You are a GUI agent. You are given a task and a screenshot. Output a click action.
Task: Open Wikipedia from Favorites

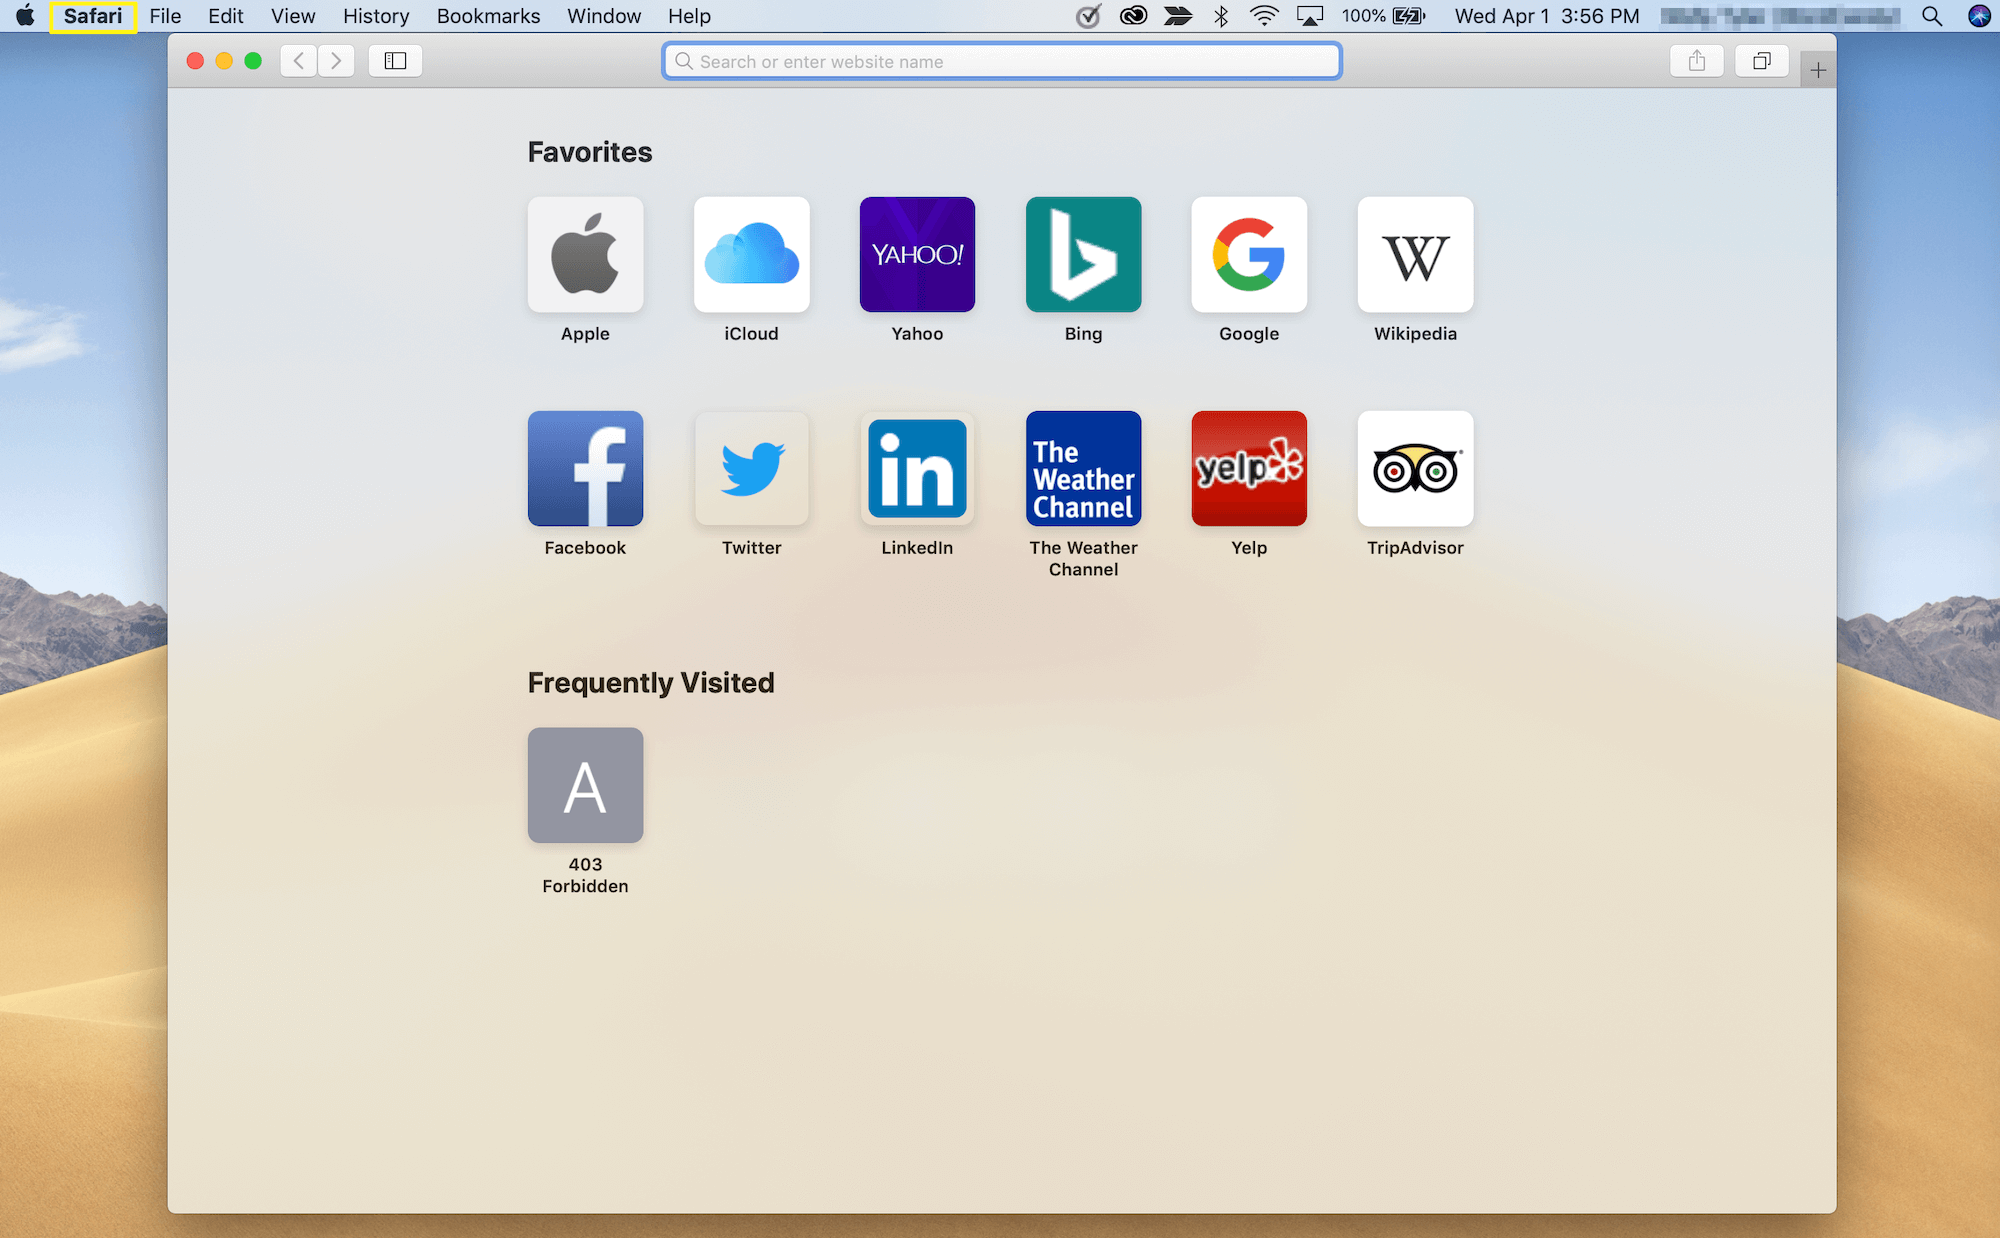[x=1414, y=256]
